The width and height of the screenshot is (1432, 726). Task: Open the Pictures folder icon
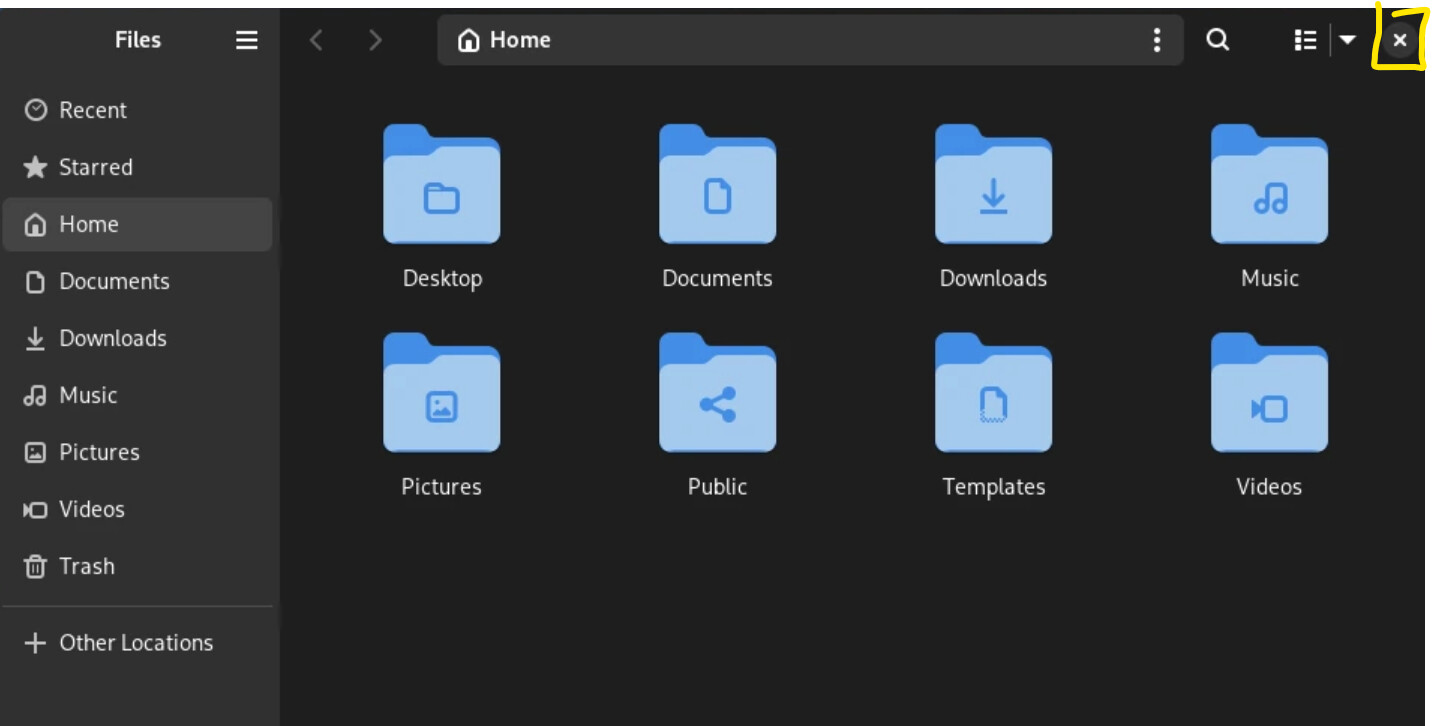(441, 395)
